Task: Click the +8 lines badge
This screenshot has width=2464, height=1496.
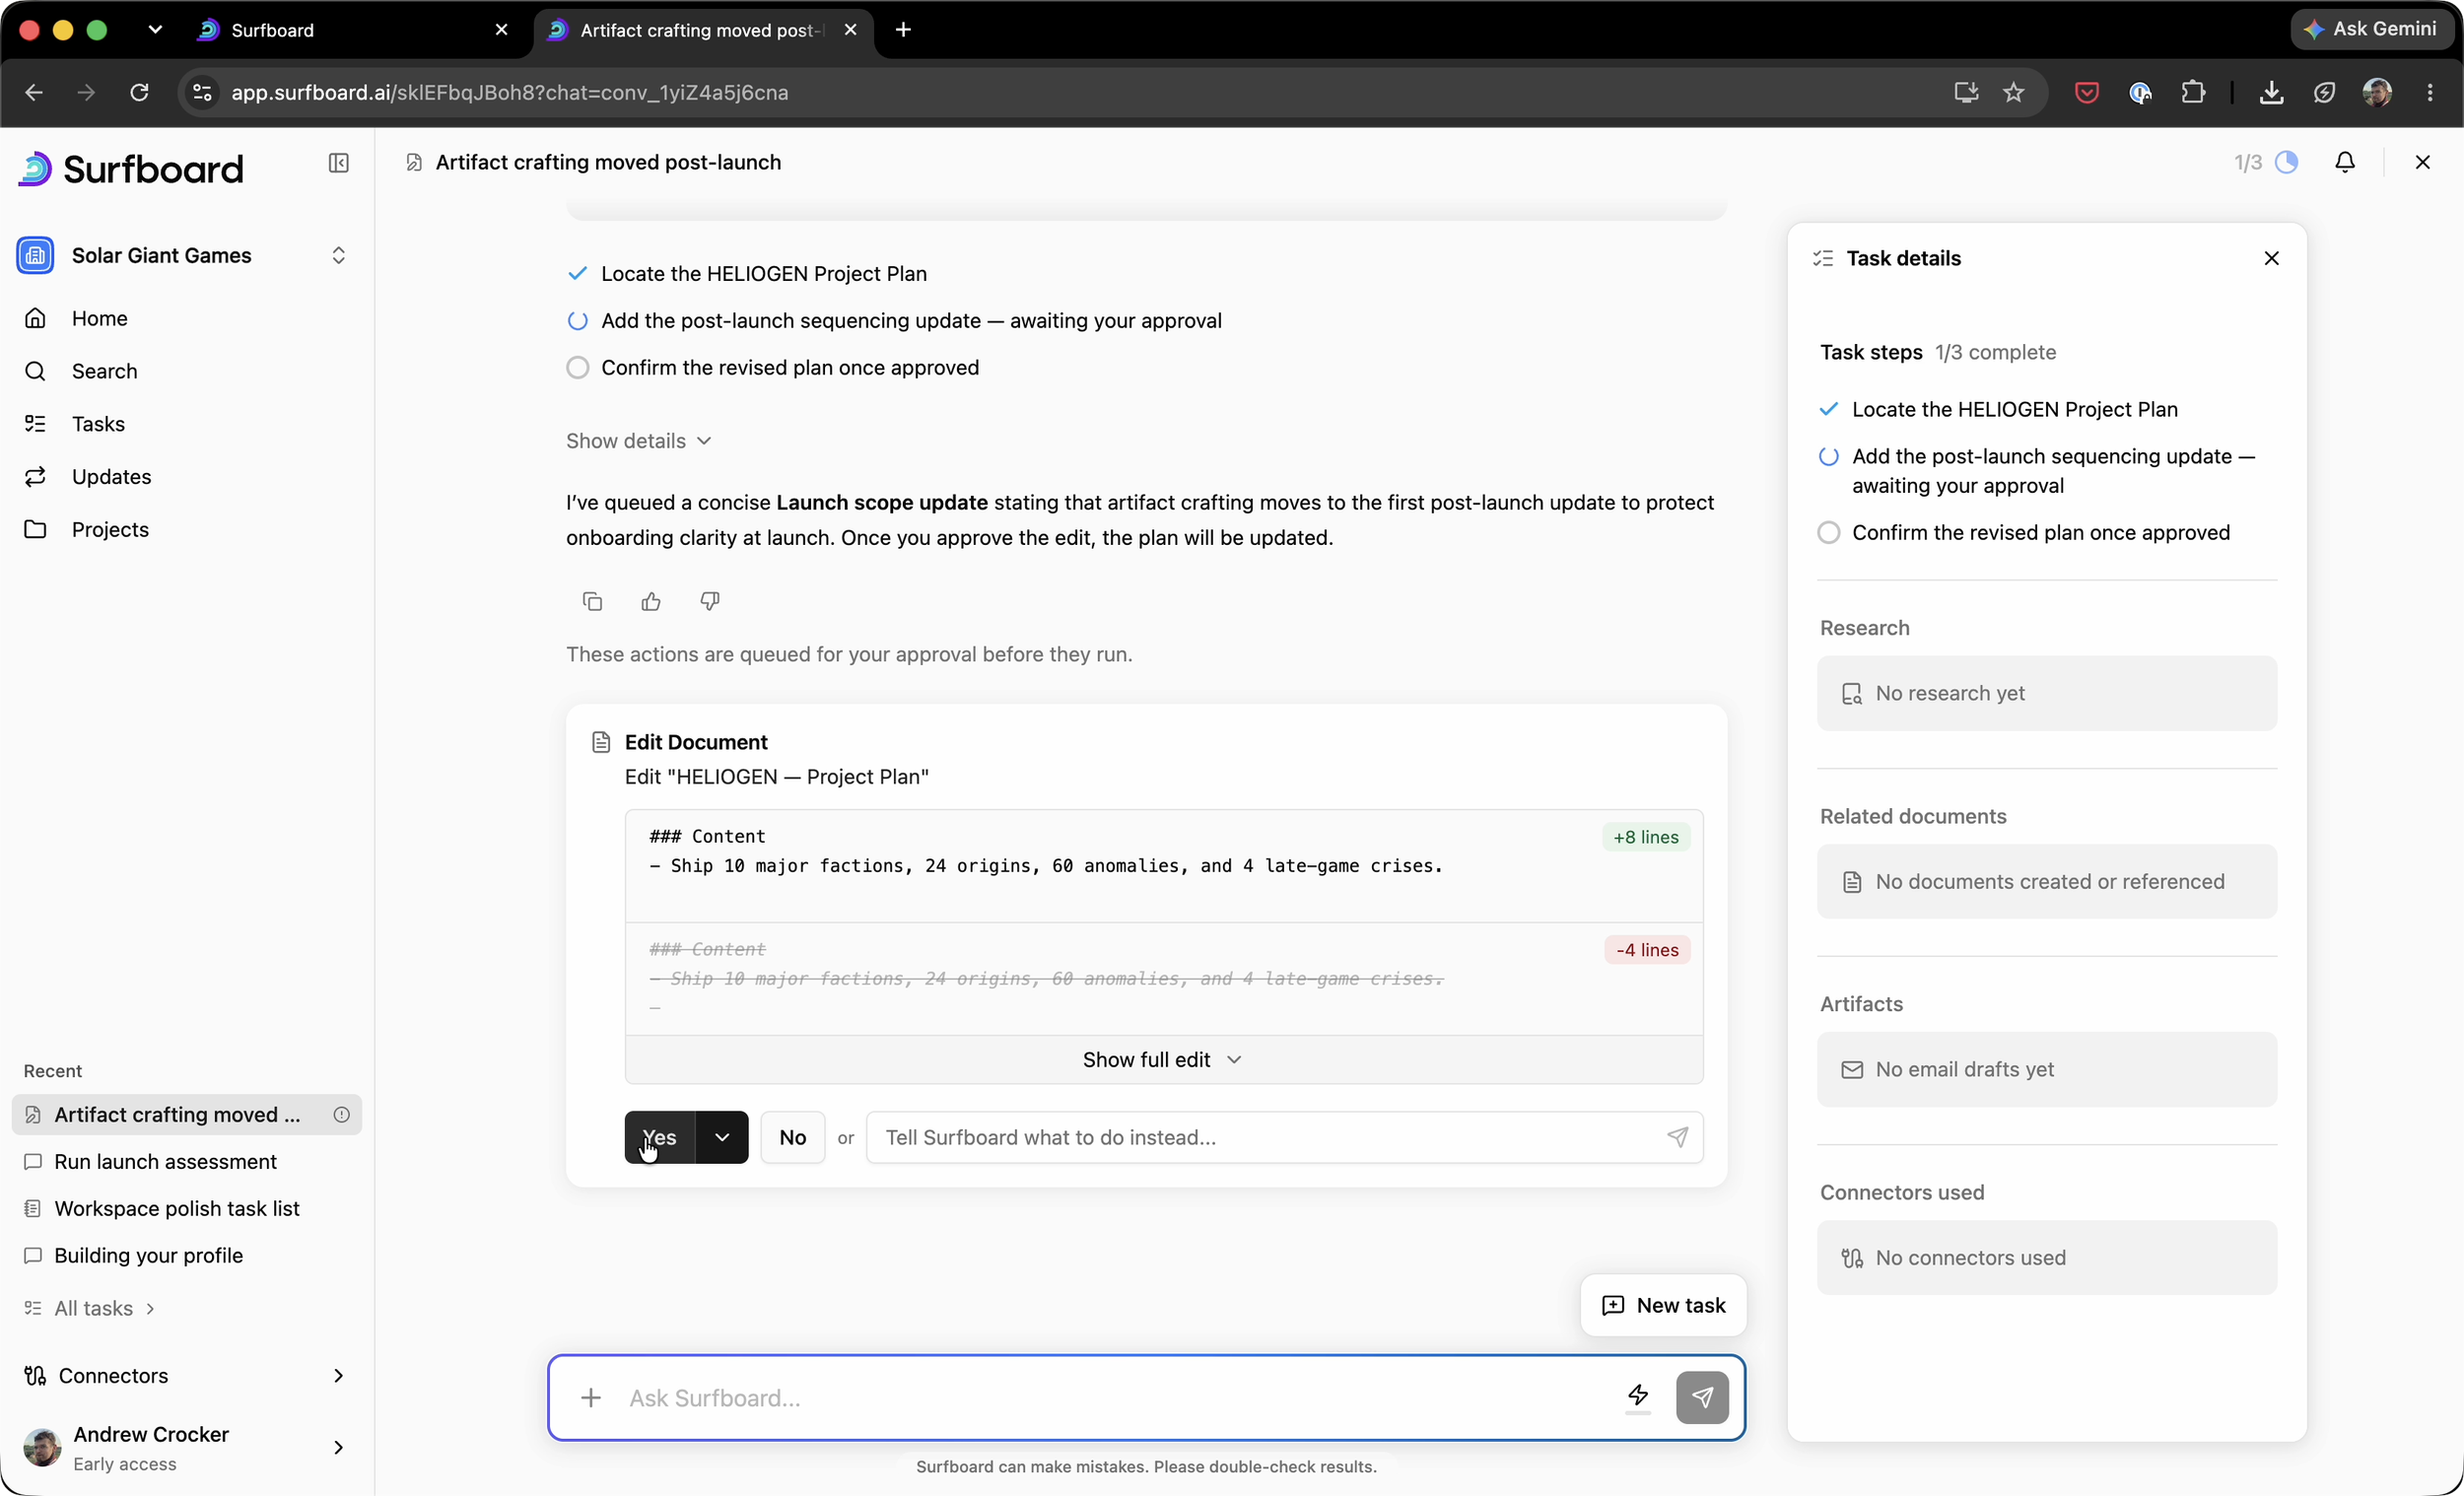Action: [x=1646, y=837]
